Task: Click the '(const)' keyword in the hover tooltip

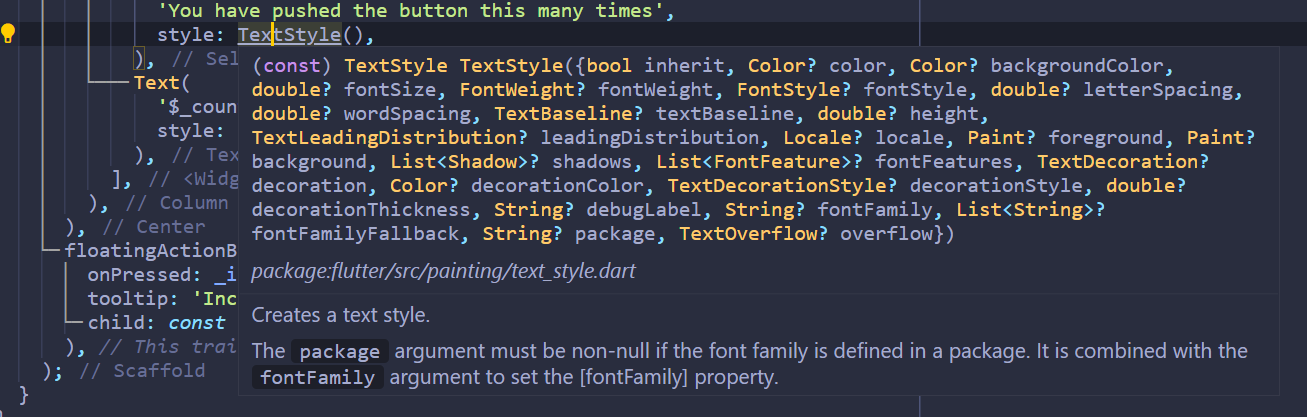Action: pos(292,66)
